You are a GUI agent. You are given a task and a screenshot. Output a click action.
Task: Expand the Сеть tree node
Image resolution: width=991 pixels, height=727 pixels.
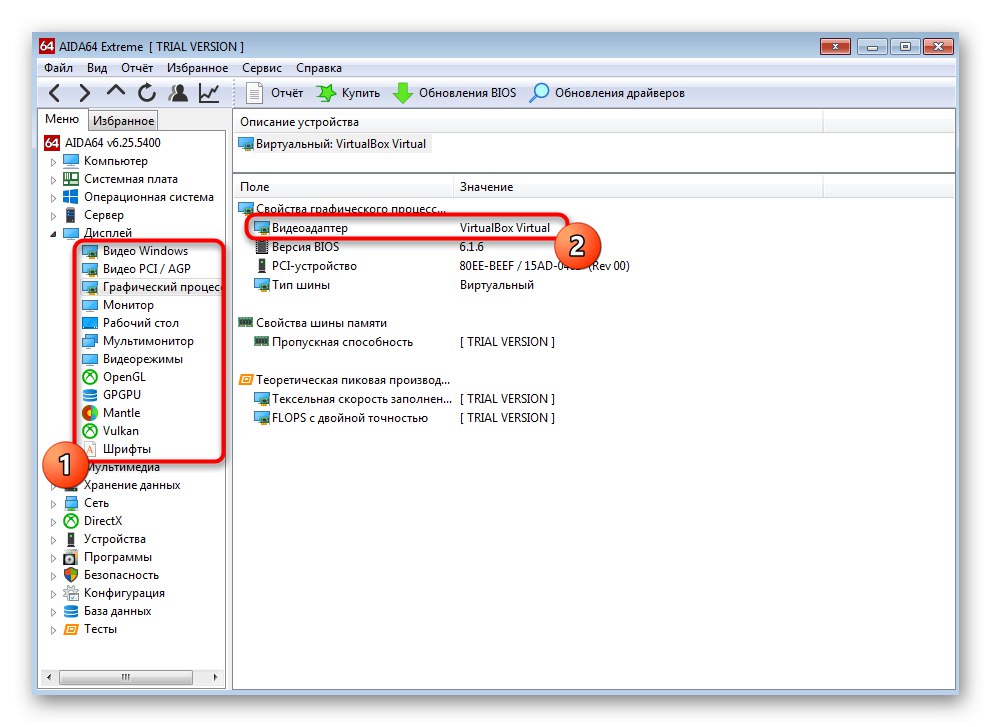53,504
